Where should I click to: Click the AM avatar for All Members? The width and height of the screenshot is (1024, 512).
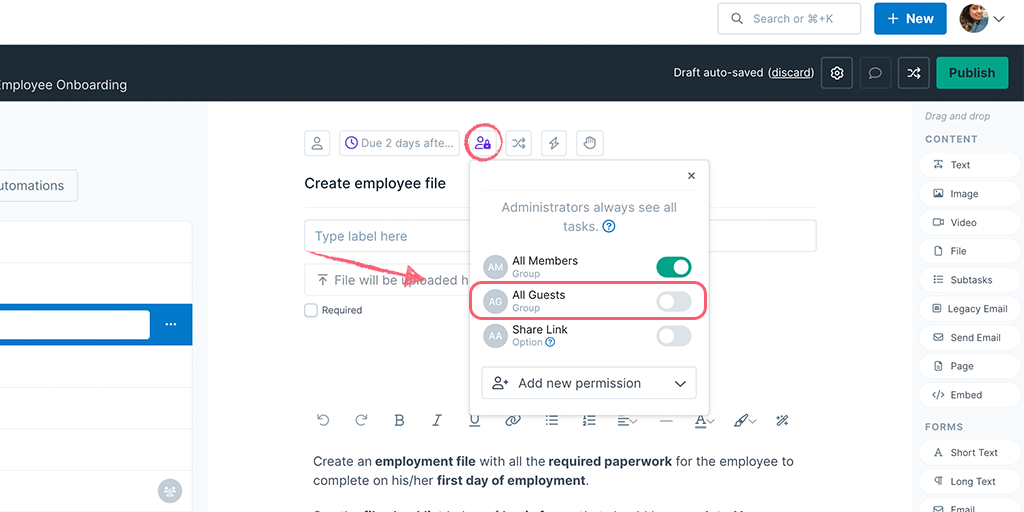[495, 266]
